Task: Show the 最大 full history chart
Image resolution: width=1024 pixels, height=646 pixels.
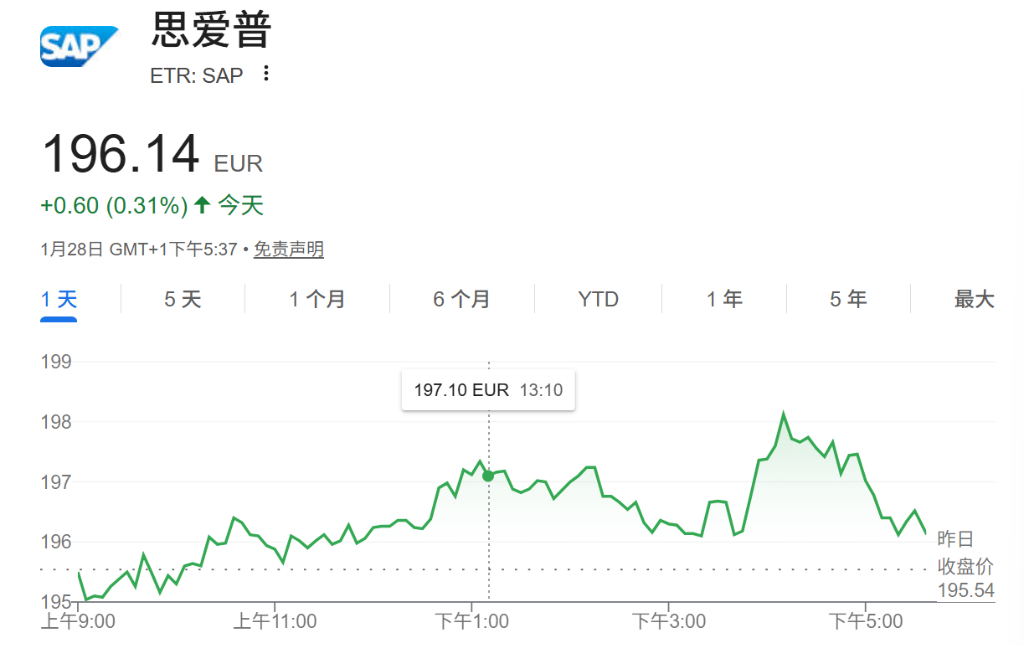Action: click(x=974, y=299)
